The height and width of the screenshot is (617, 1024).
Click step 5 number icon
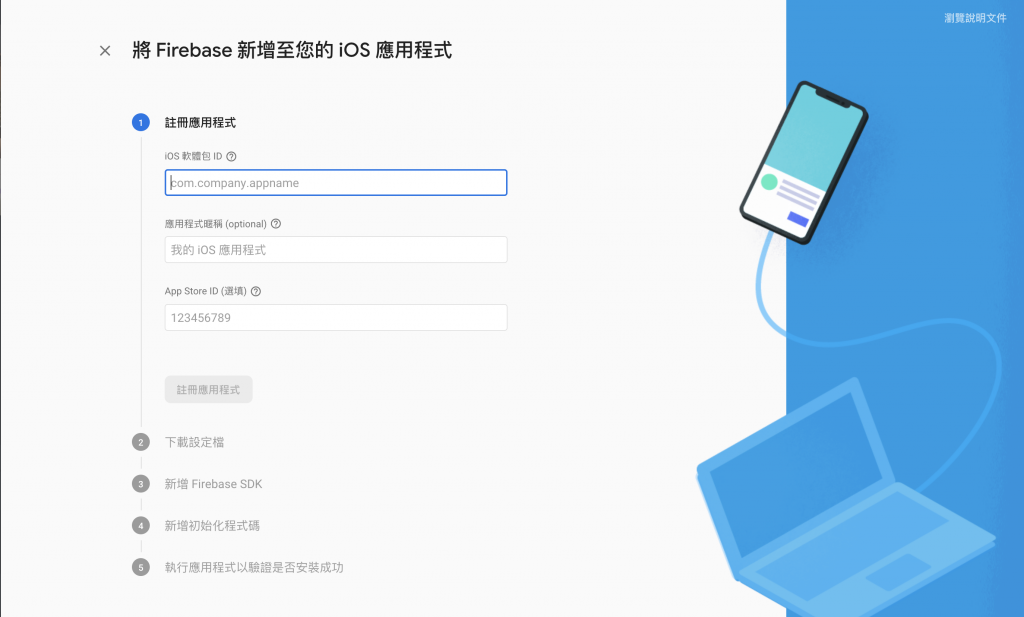tap(140, 567)
